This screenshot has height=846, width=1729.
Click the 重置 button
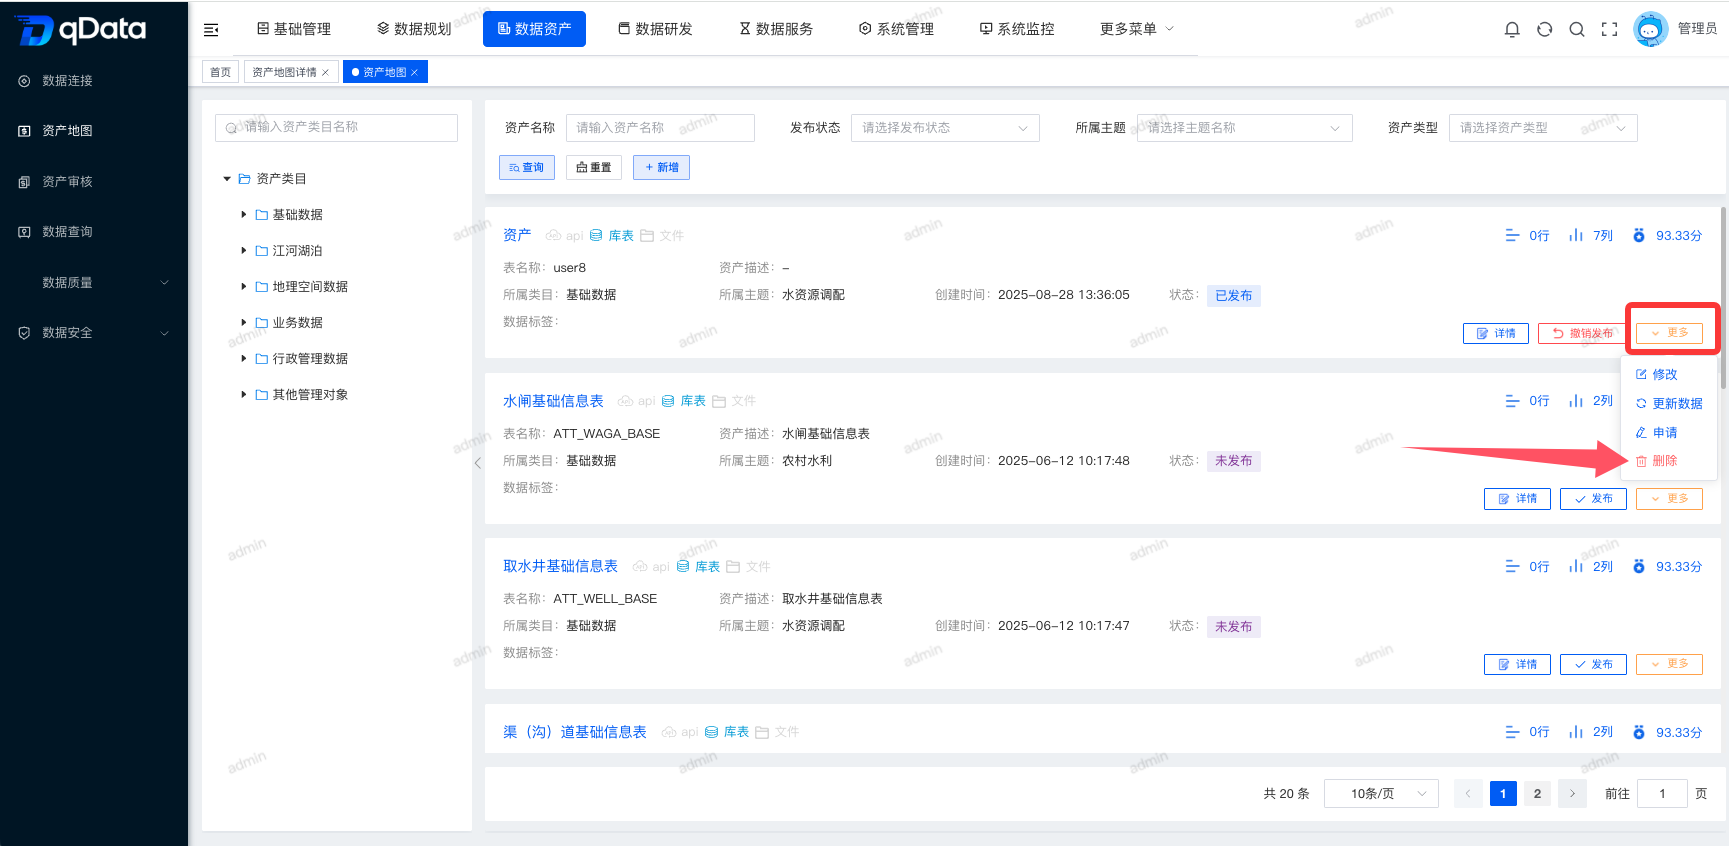click(x=594, y=167)
